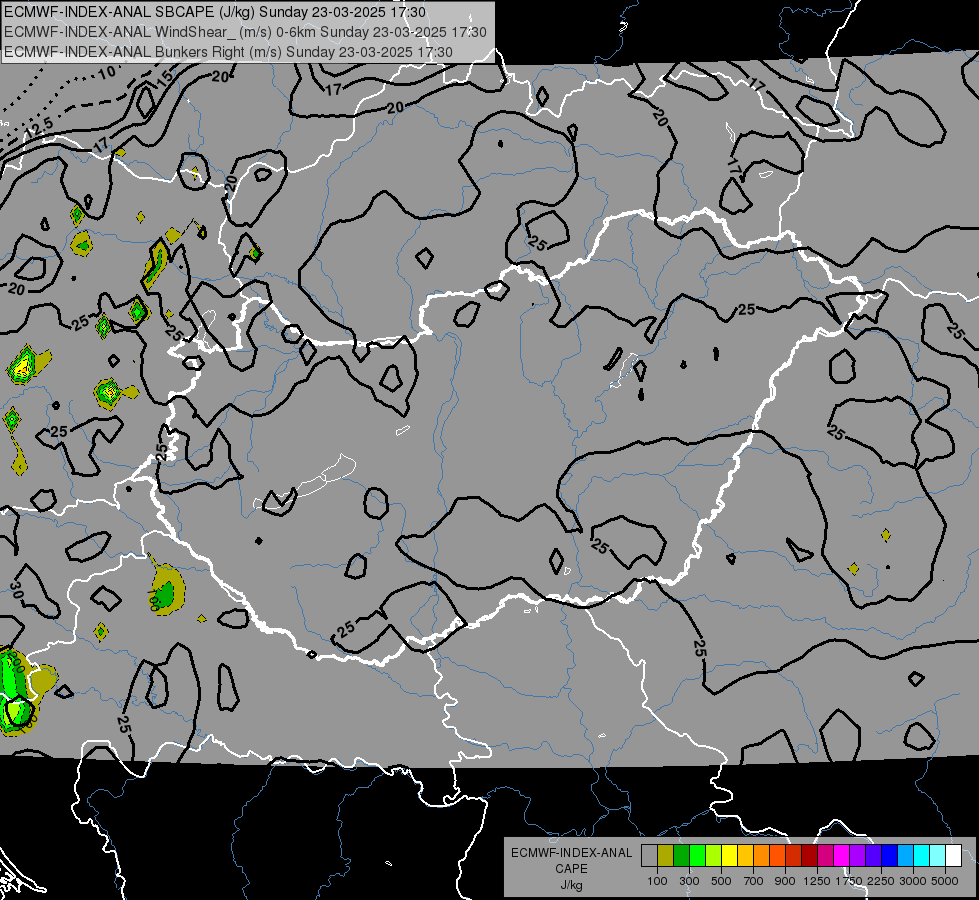This screenshot has width=979, height=900.
Task: Select the pale cyan legend swatch
Action: [938, 856]
